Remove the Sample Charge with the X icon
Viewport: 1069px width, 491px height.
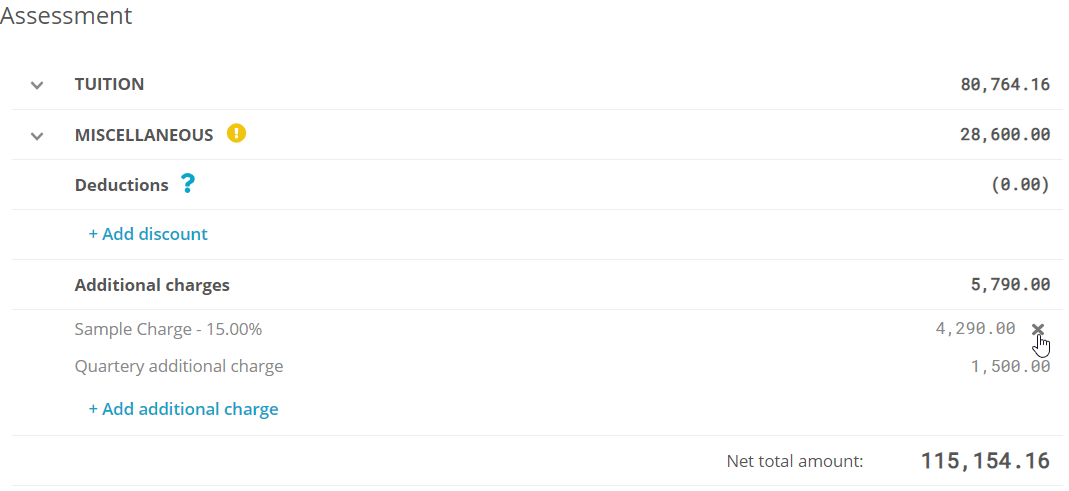[x=1038, y=329]
